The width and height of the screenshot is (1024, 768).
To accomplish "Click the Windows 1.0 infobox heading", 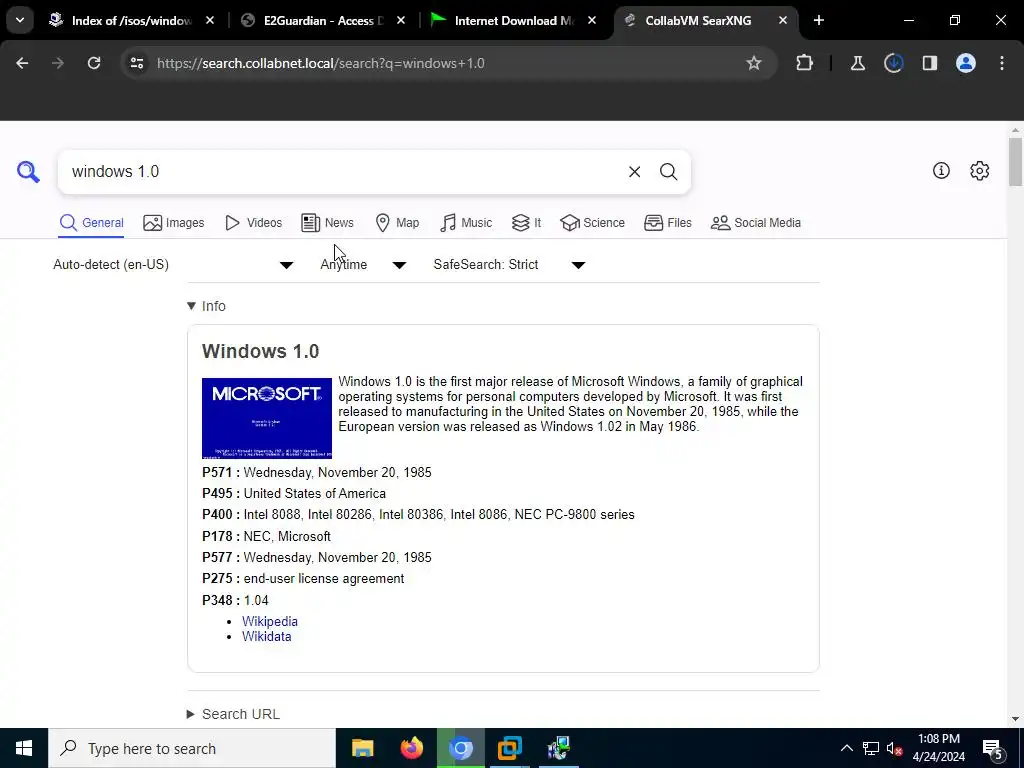I will click(x=261, y=351).
